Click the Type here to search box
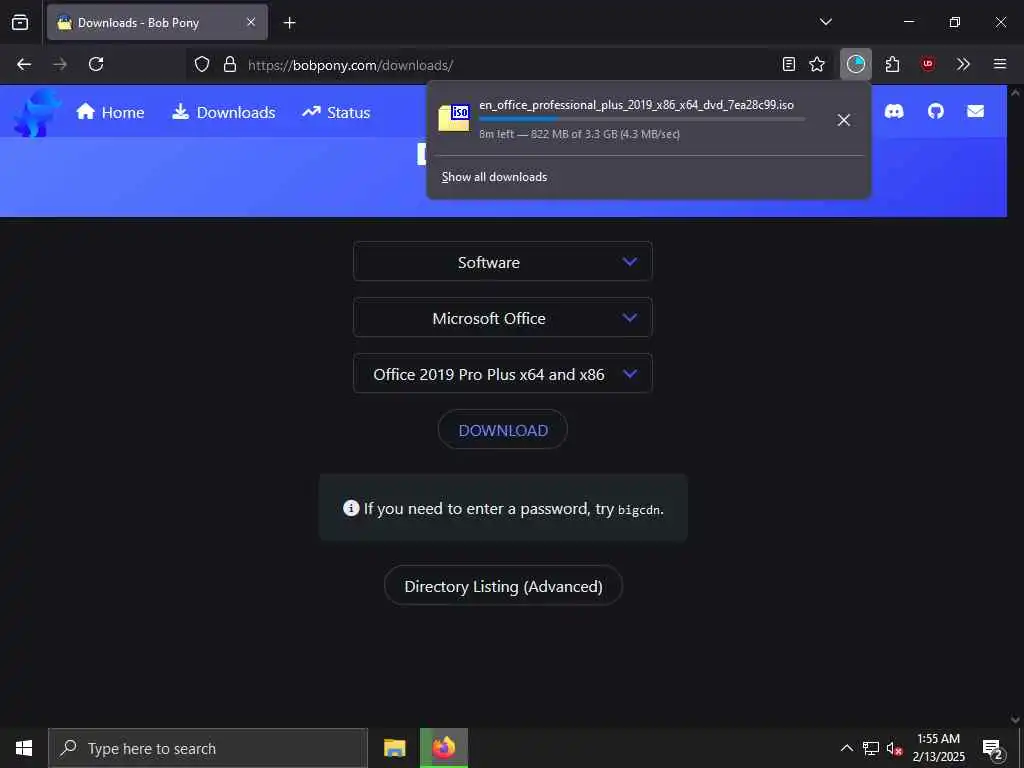Image resolution: width=1024 pixels, height=768 pixels. pos(208,748)
